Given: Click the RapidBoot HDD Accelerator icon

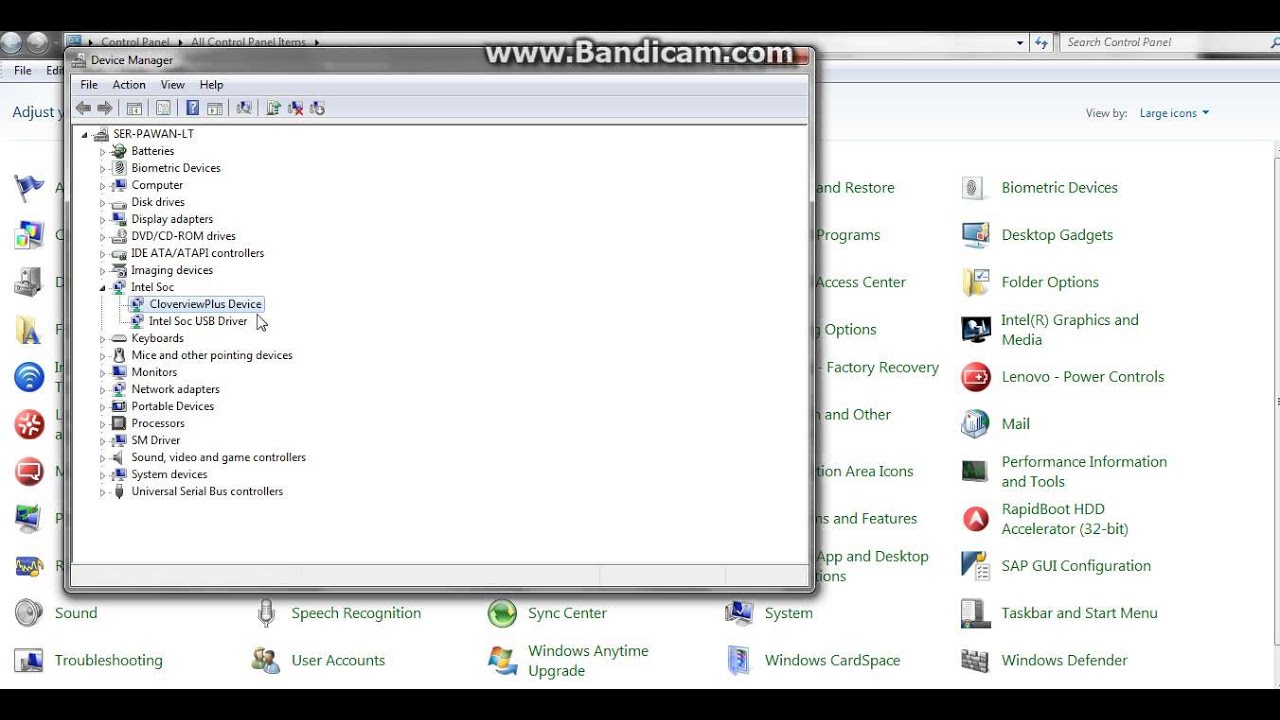Looking at the screenshot, I should (976, 518).
